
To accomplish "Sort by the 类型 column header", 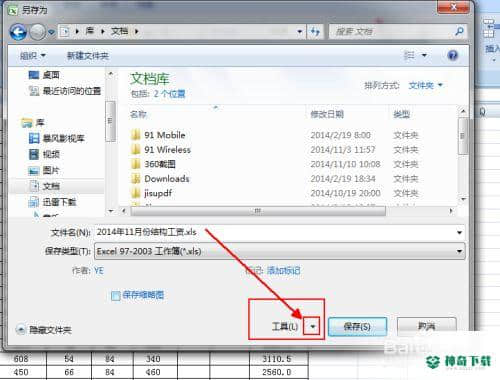I will pos(402,114).
